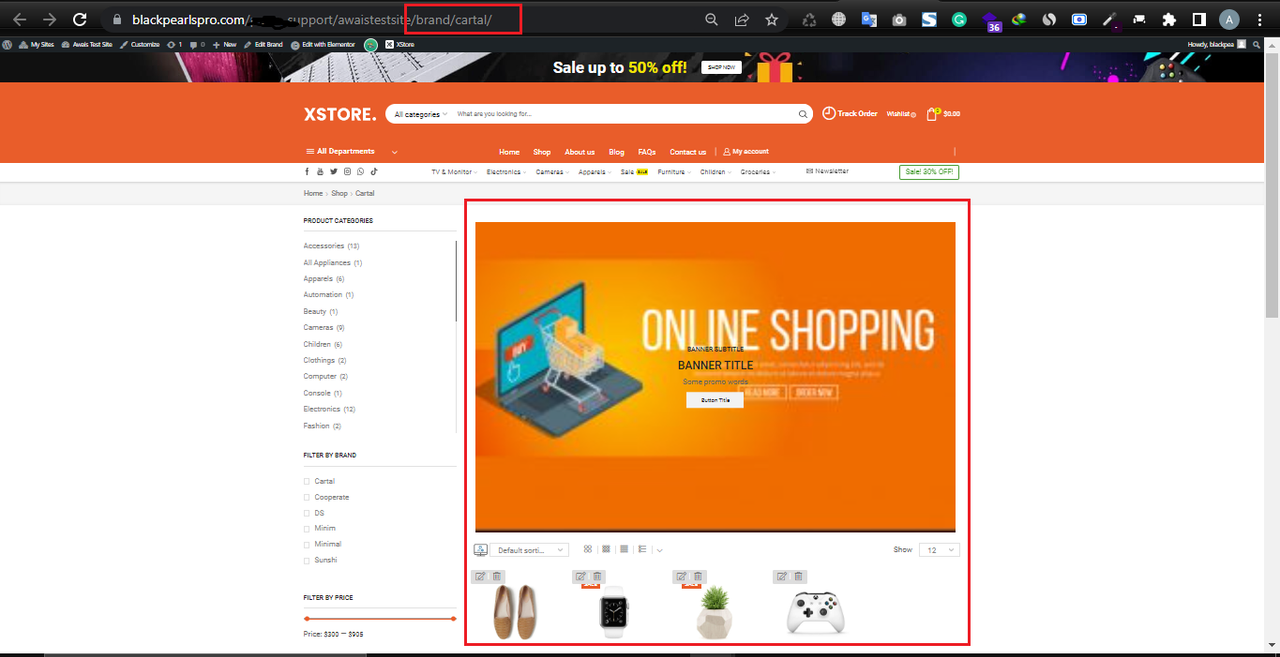
Task: Bookmark this page with the star icon
Action: (x=771, y=19)
